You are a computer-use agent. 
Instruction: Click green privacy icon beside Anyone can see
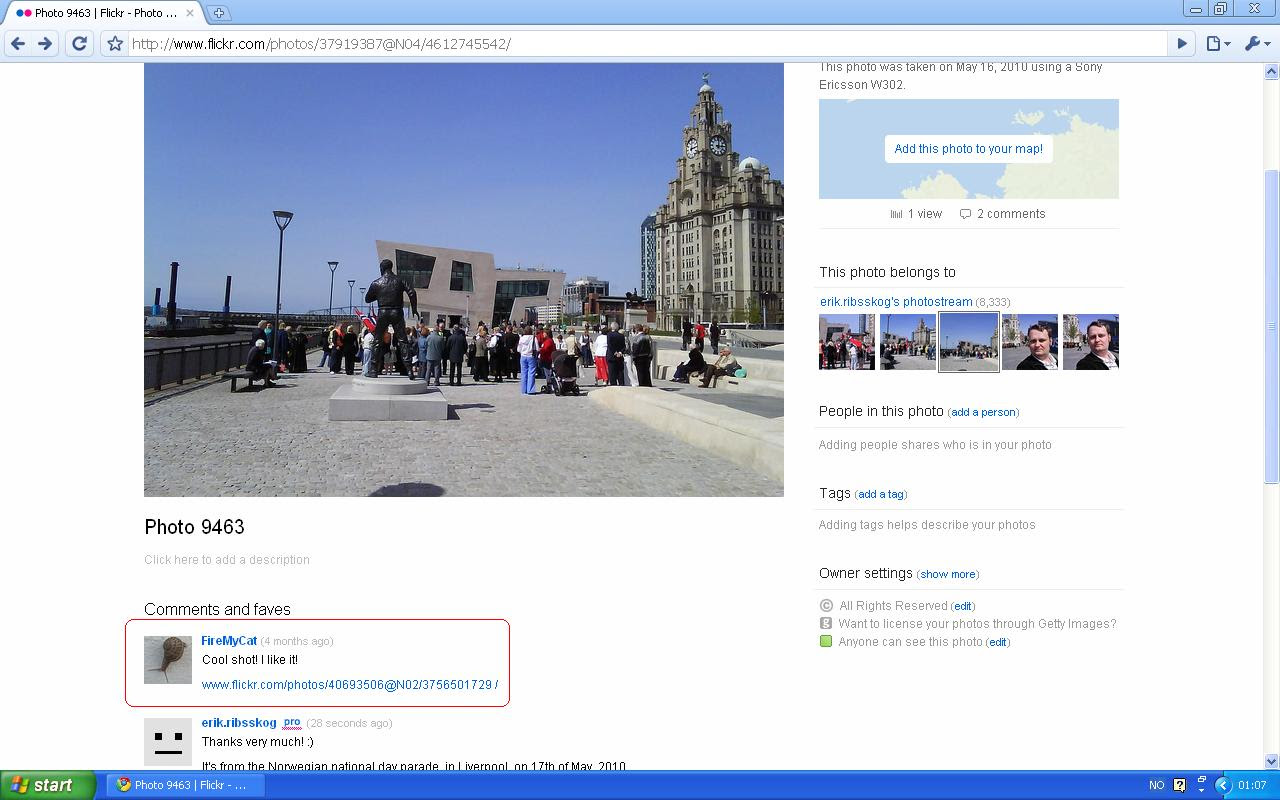826,641
